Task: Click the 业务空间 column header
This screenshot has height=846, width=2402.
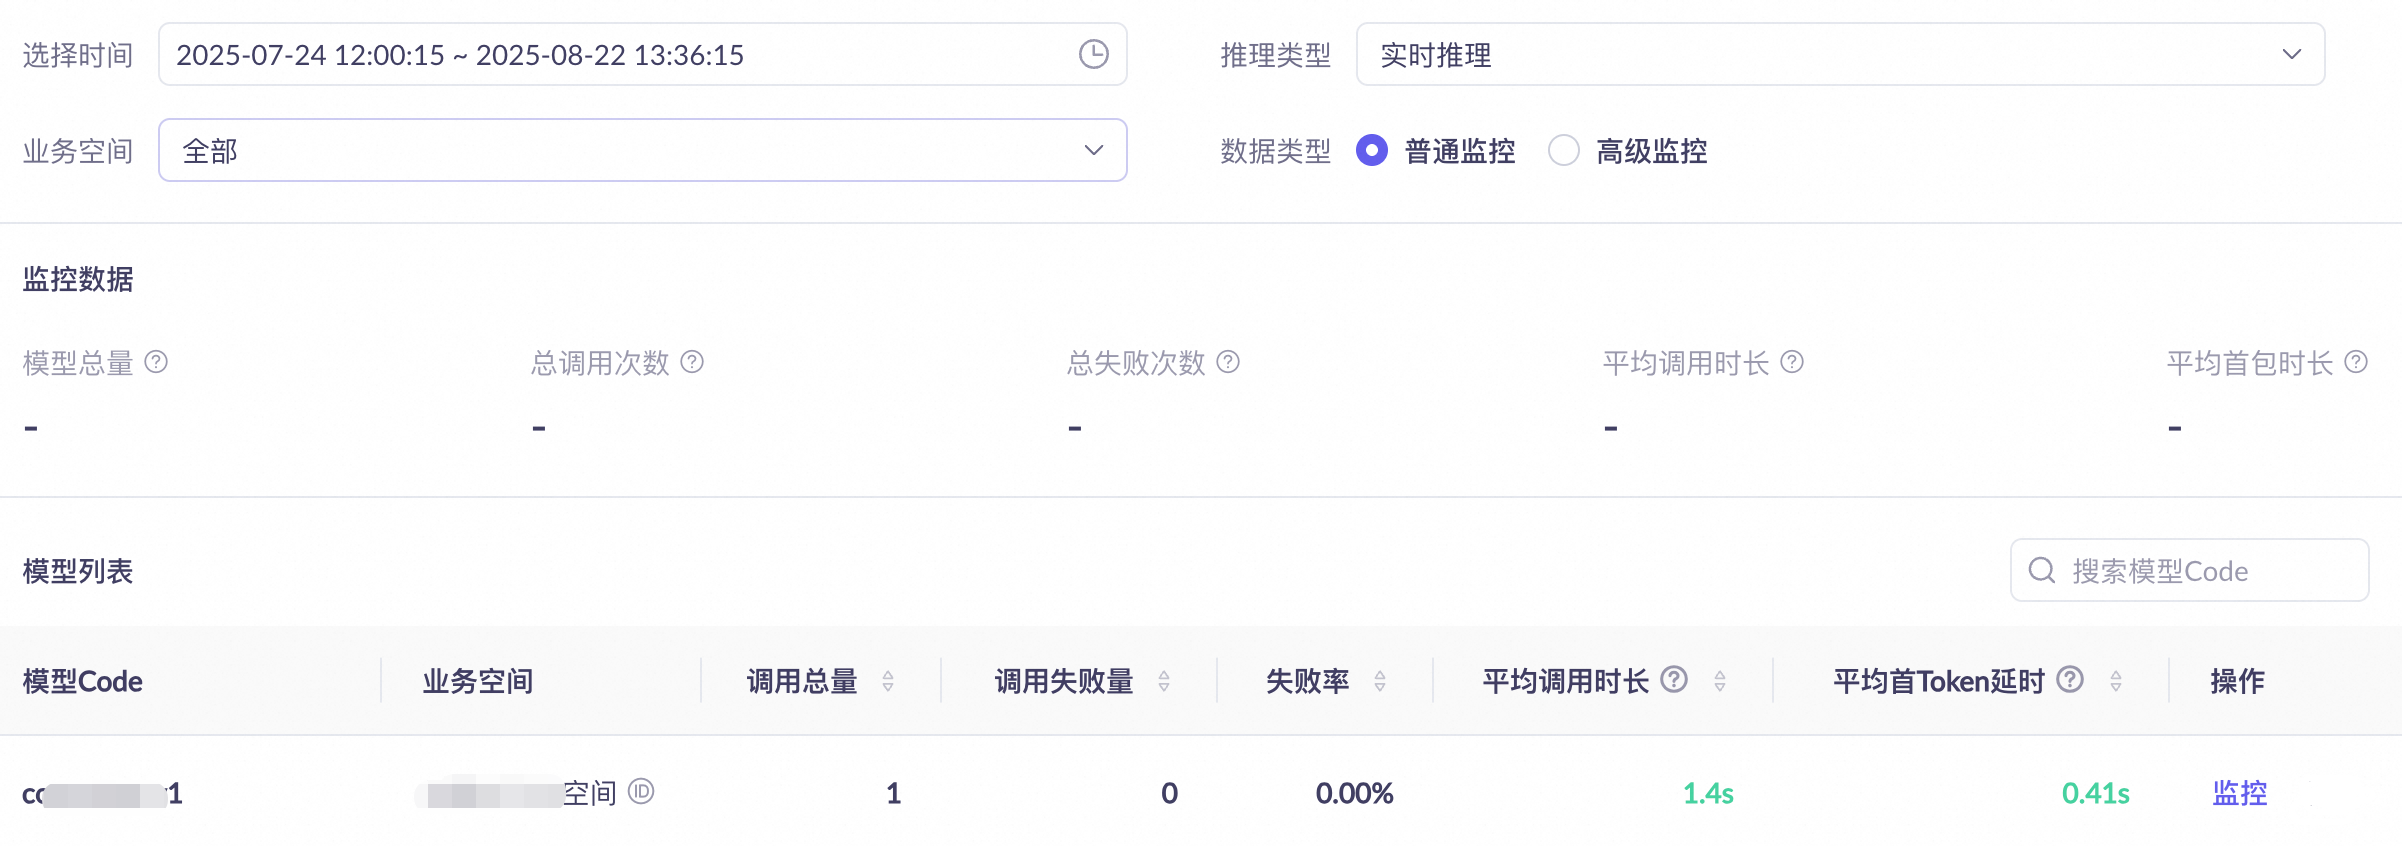Action: pyautogui.click(x=478, y=681)
